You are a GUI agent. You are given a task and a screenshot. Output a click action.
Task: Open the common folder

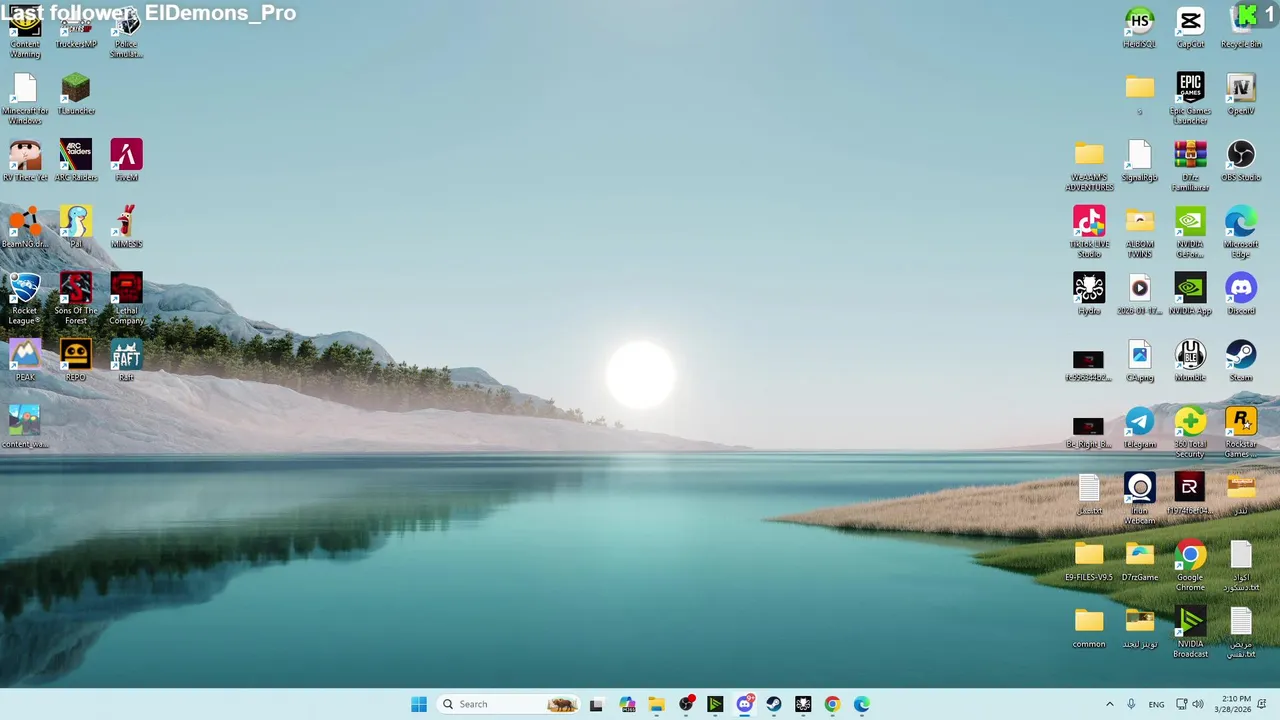coord(1089,628)
